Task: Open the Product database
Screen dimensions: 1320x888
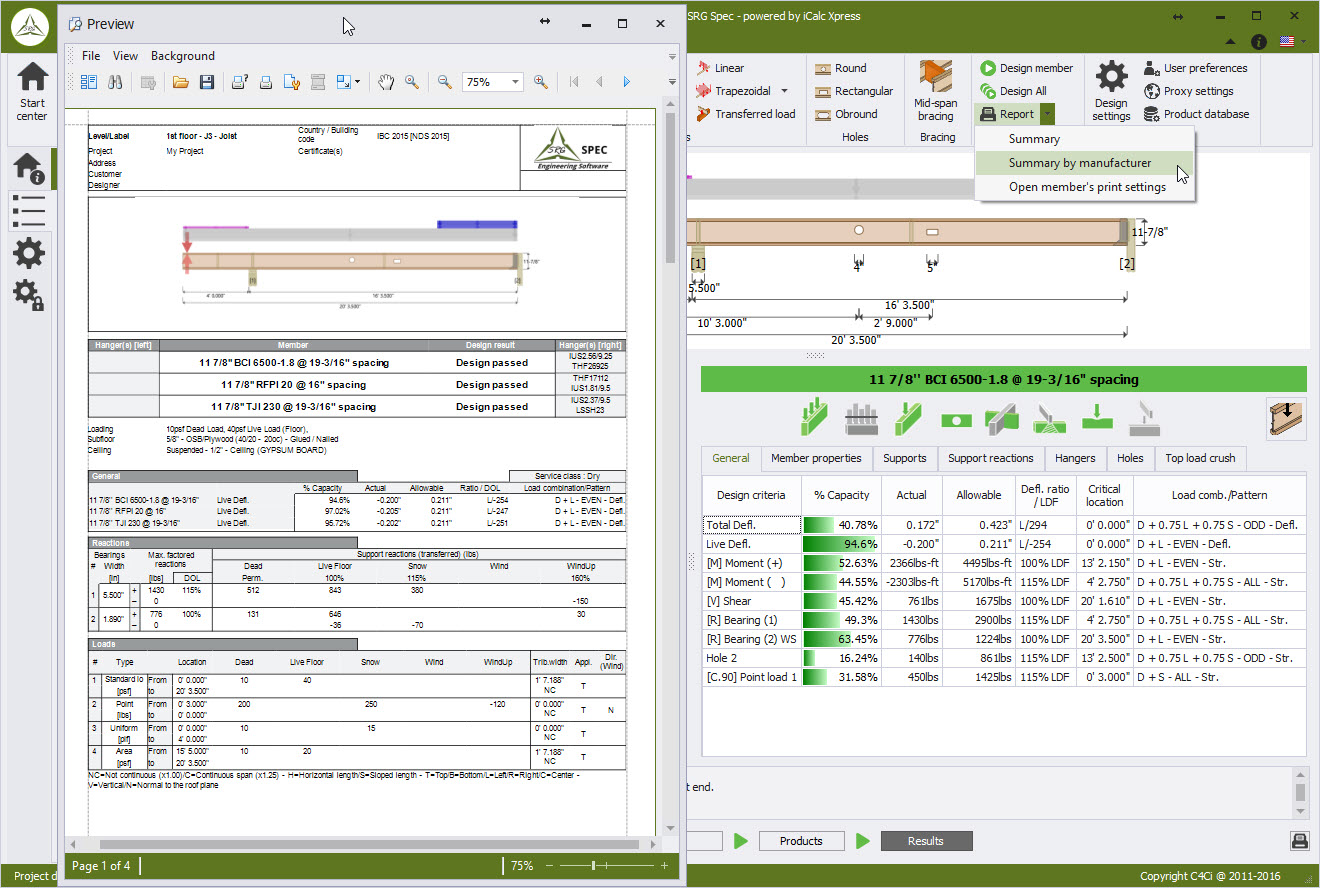Action: click(x=1196, y=114)
